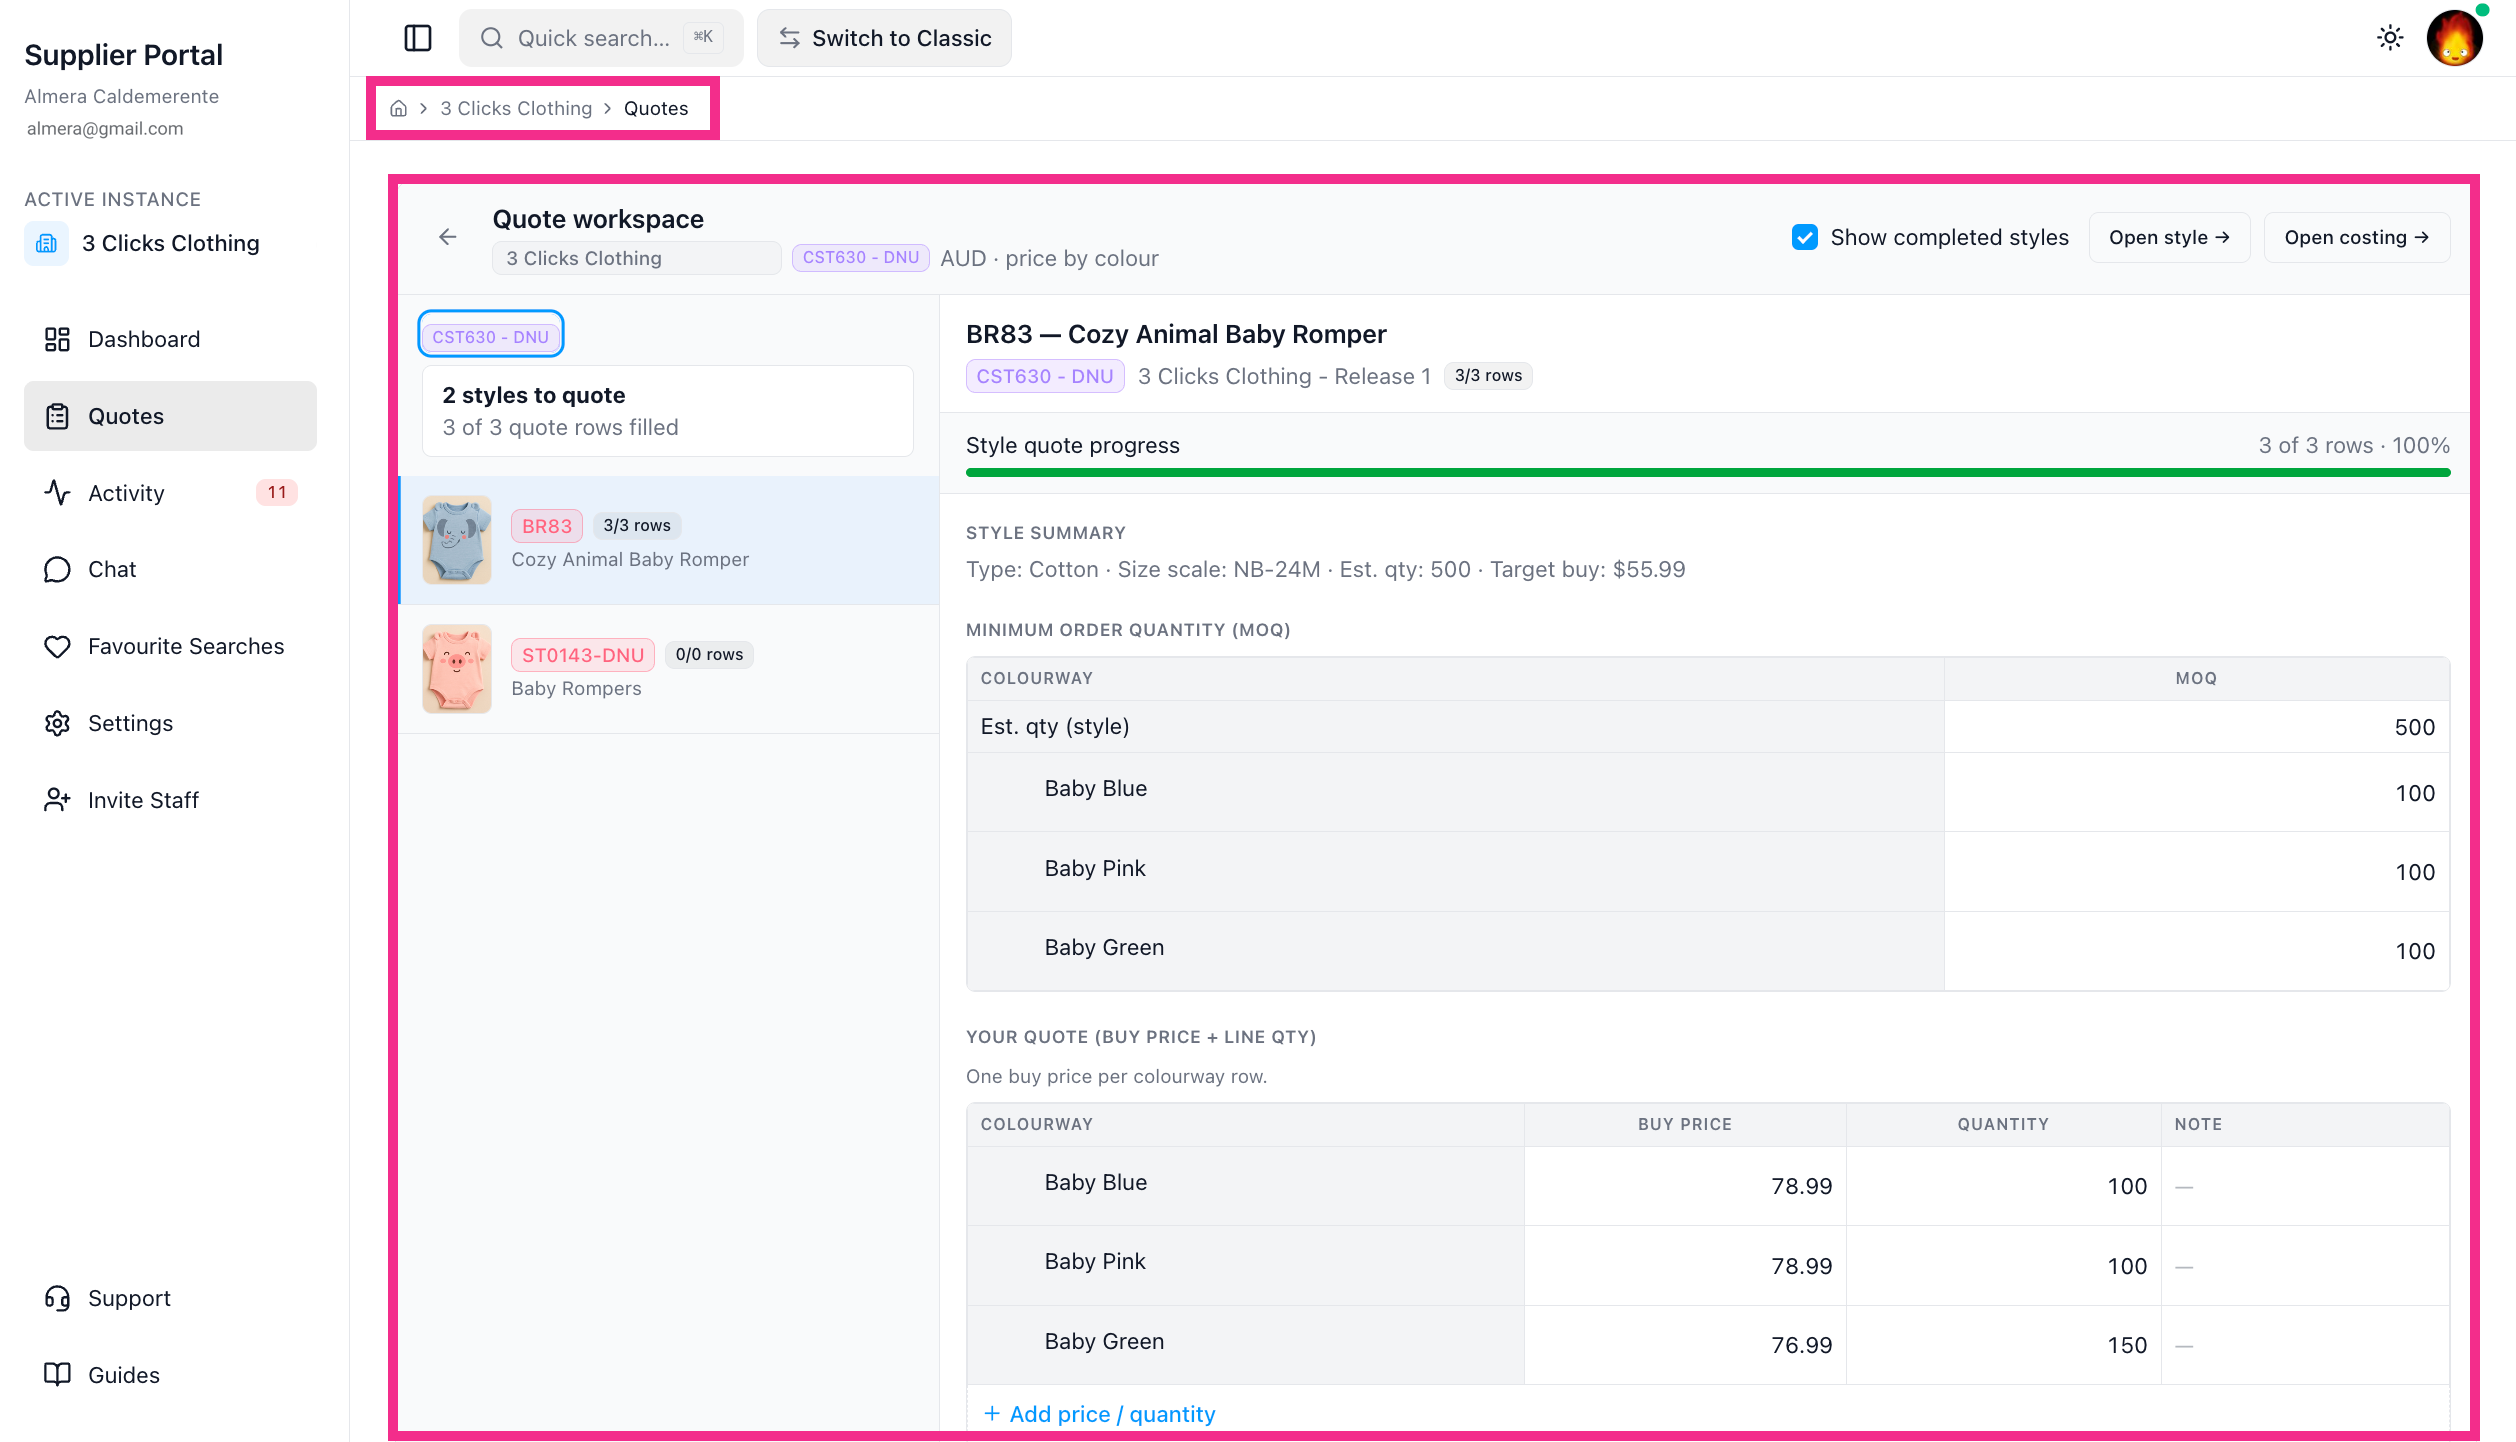Open Invite Staff in the sidebar
The width and height of the screenshot is (2516, 1442).
(x=170, y=800)
